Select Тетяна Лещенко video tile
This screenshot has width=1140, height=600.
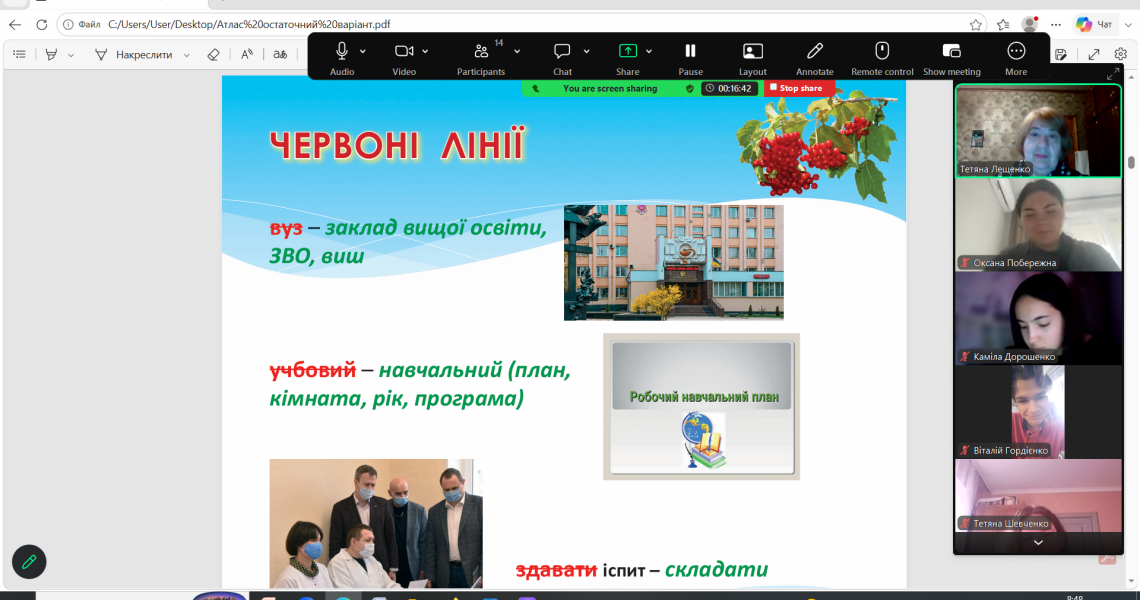1037,131
